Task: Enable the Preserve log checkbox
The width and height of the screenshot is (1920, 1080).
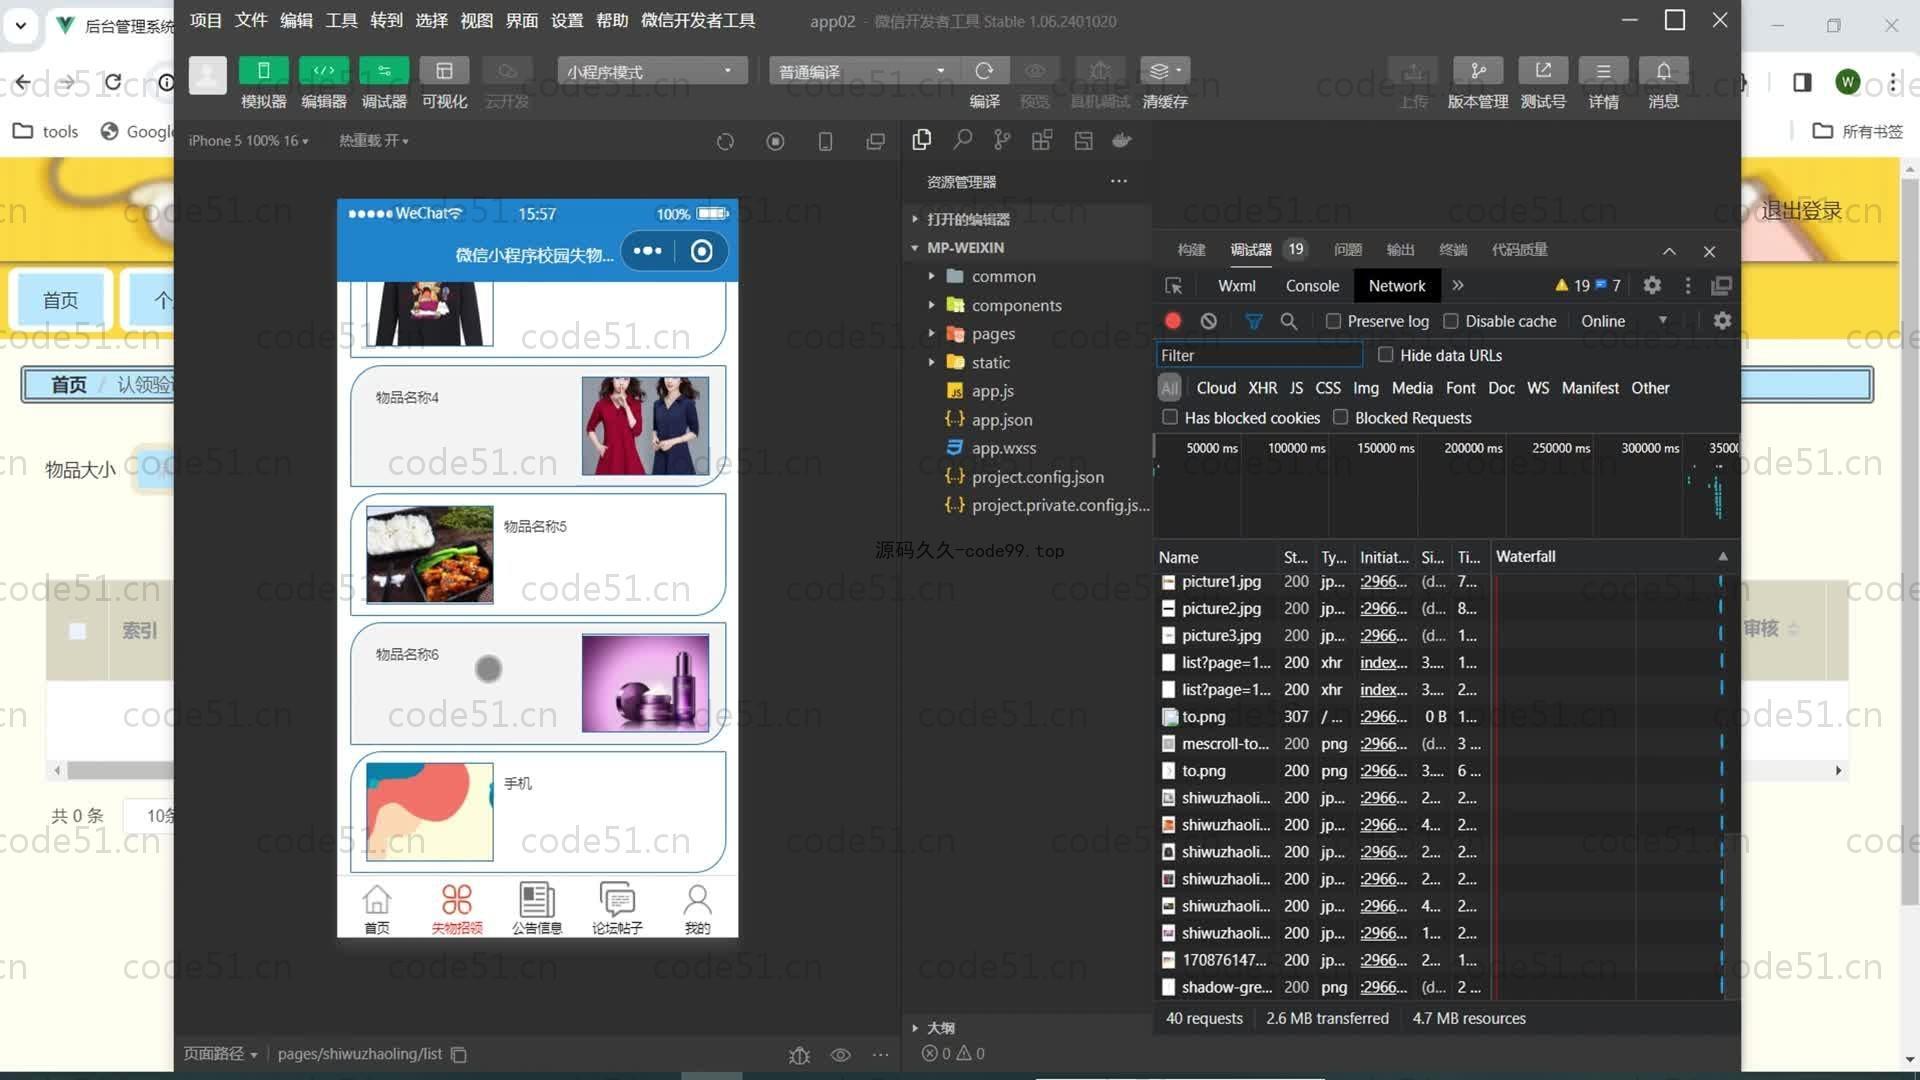Action: (1333, 321)
